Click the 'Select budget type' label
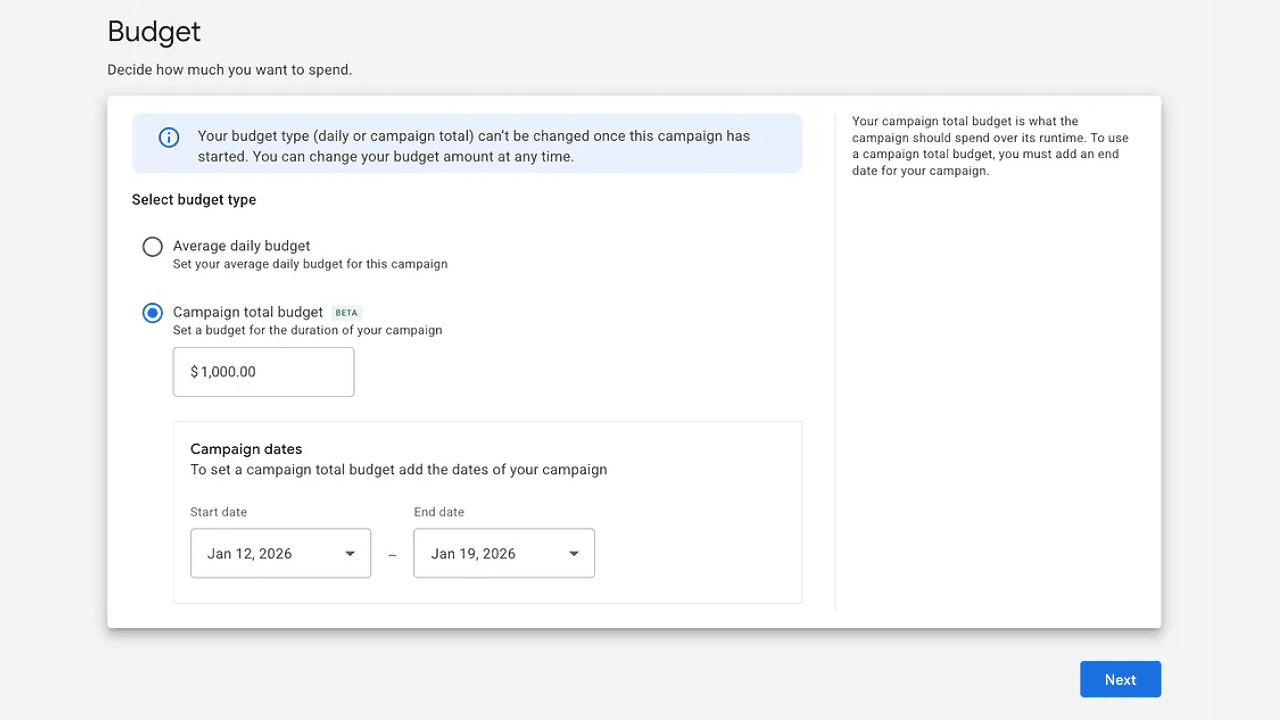The width and height of the screenshot is (1280, 720). [x=194, y=200]
